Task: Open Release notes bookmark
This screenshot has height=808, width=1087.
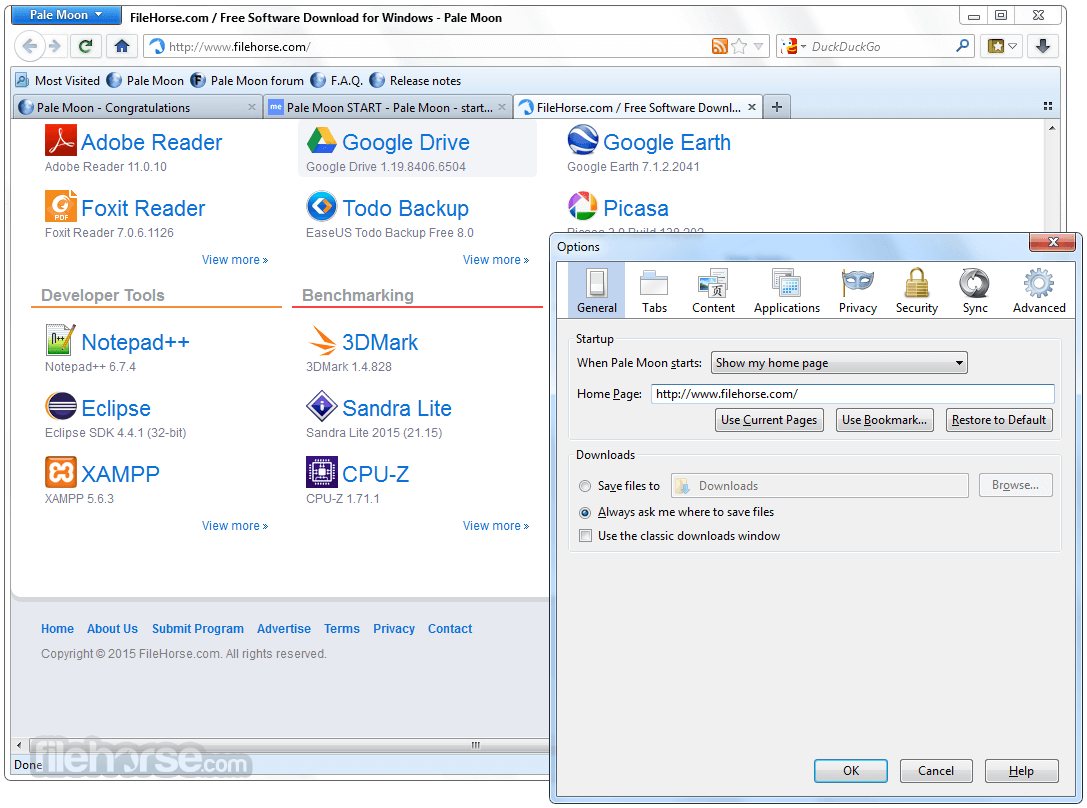Action: (415, 80)
